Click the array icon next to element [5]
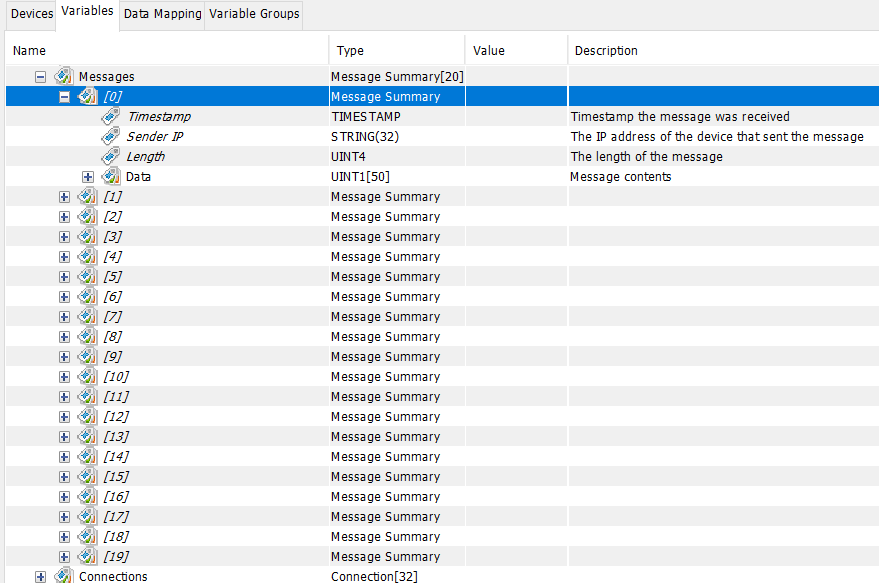 (87, 276)
